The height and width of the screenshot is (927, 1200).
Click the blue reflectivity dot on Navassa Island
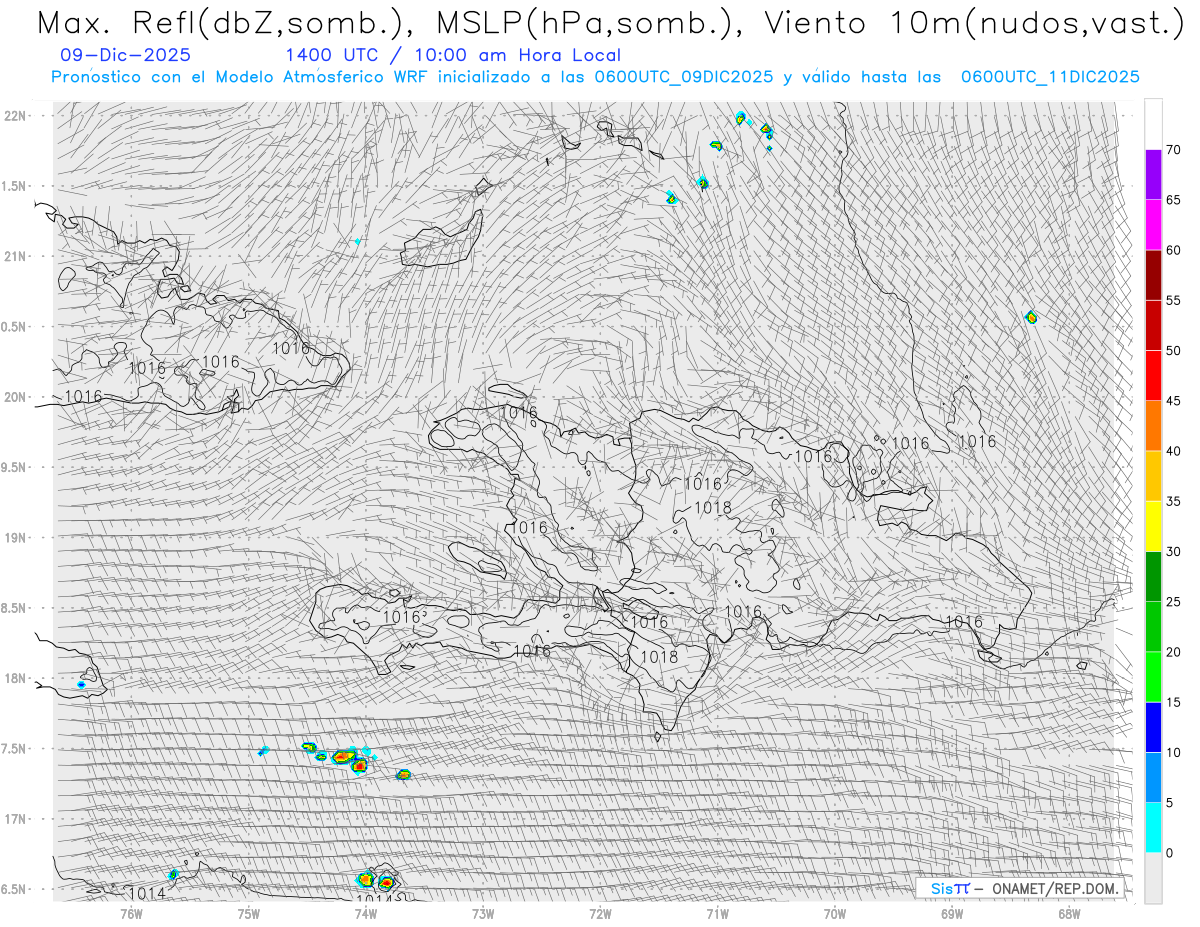(81, 685)
